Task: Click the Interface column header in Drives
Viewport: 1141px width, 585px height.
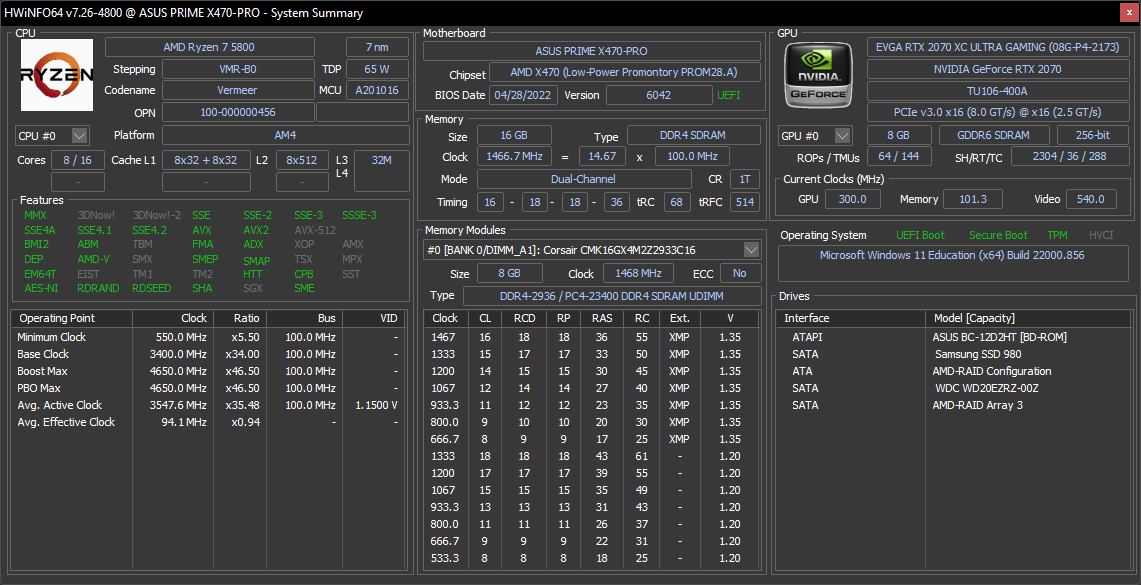Action: pyautogui.click(x=806, y=318)
